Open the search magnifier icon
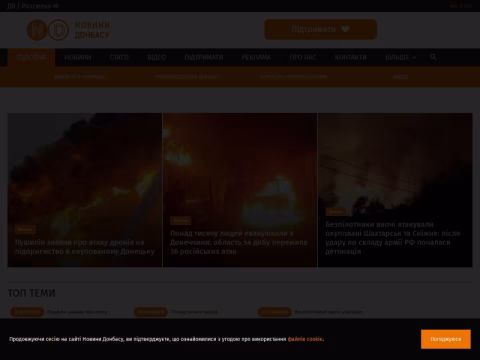Screen dimensions: 480x360 (x=433, y=57)
